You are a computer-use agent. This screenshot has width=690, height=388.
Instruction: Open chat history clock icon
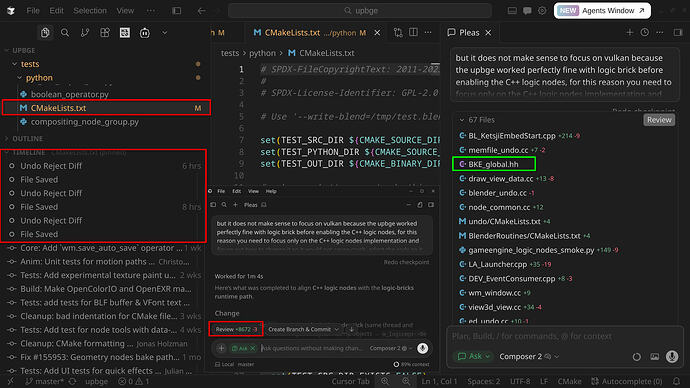[x=645, y=33]
